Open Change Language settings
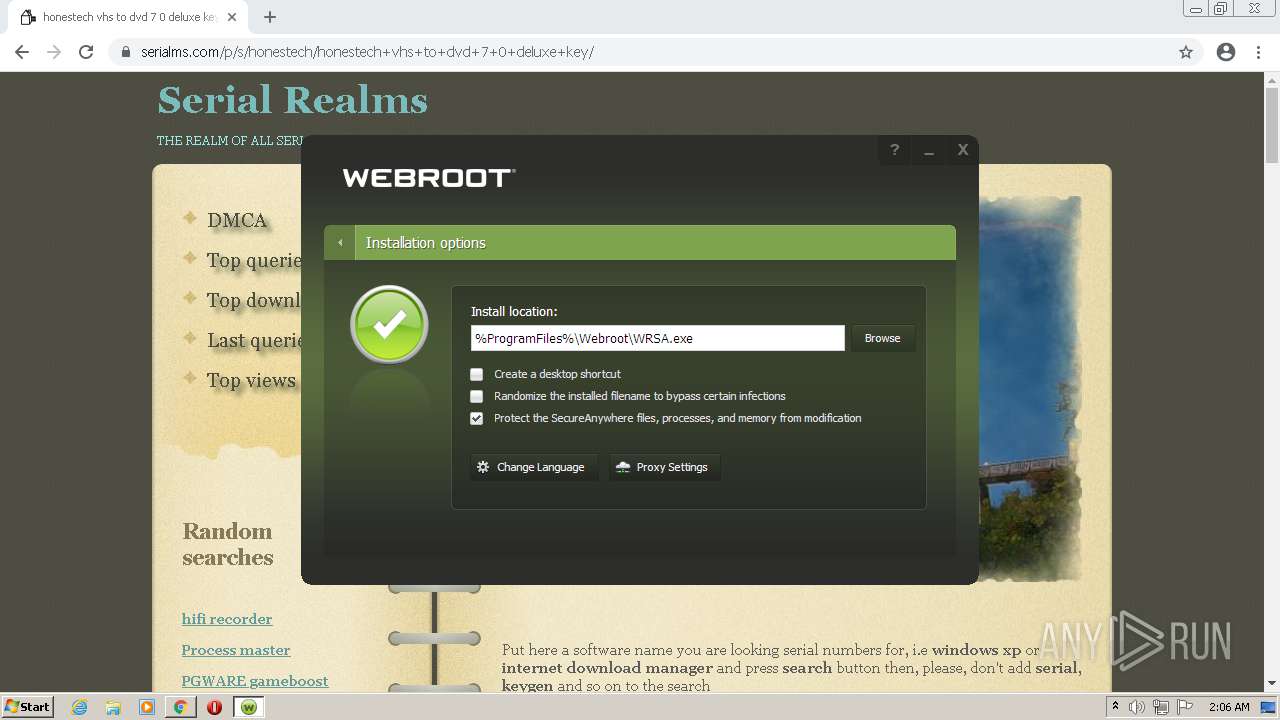This screenshot has width=1280, height=720. pyautogui.click(x=534, y=467)
